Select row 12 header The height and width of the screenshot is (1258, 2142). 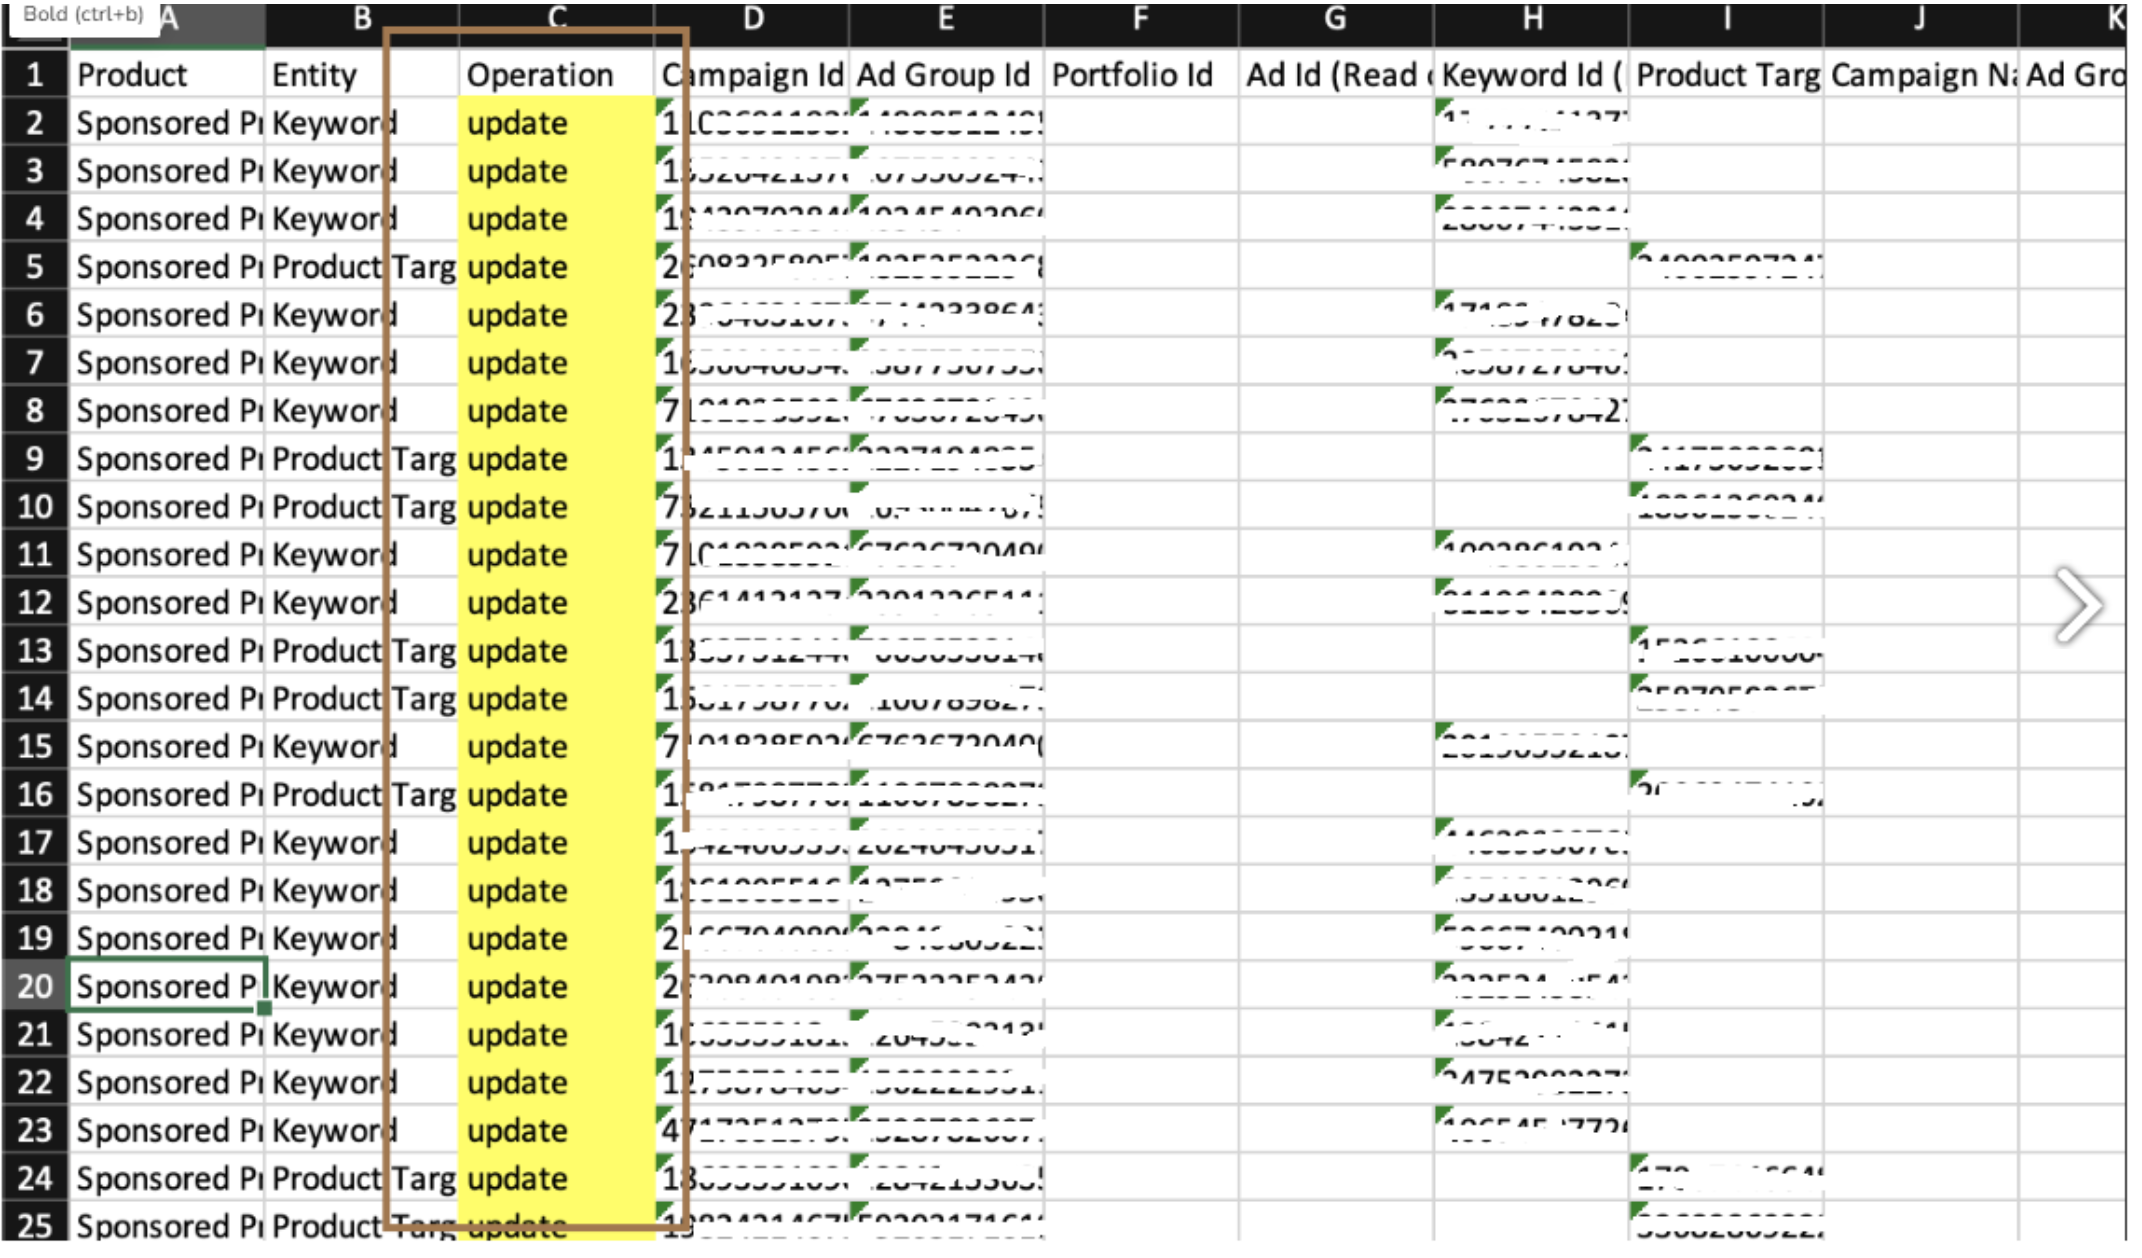click(34, 603)
